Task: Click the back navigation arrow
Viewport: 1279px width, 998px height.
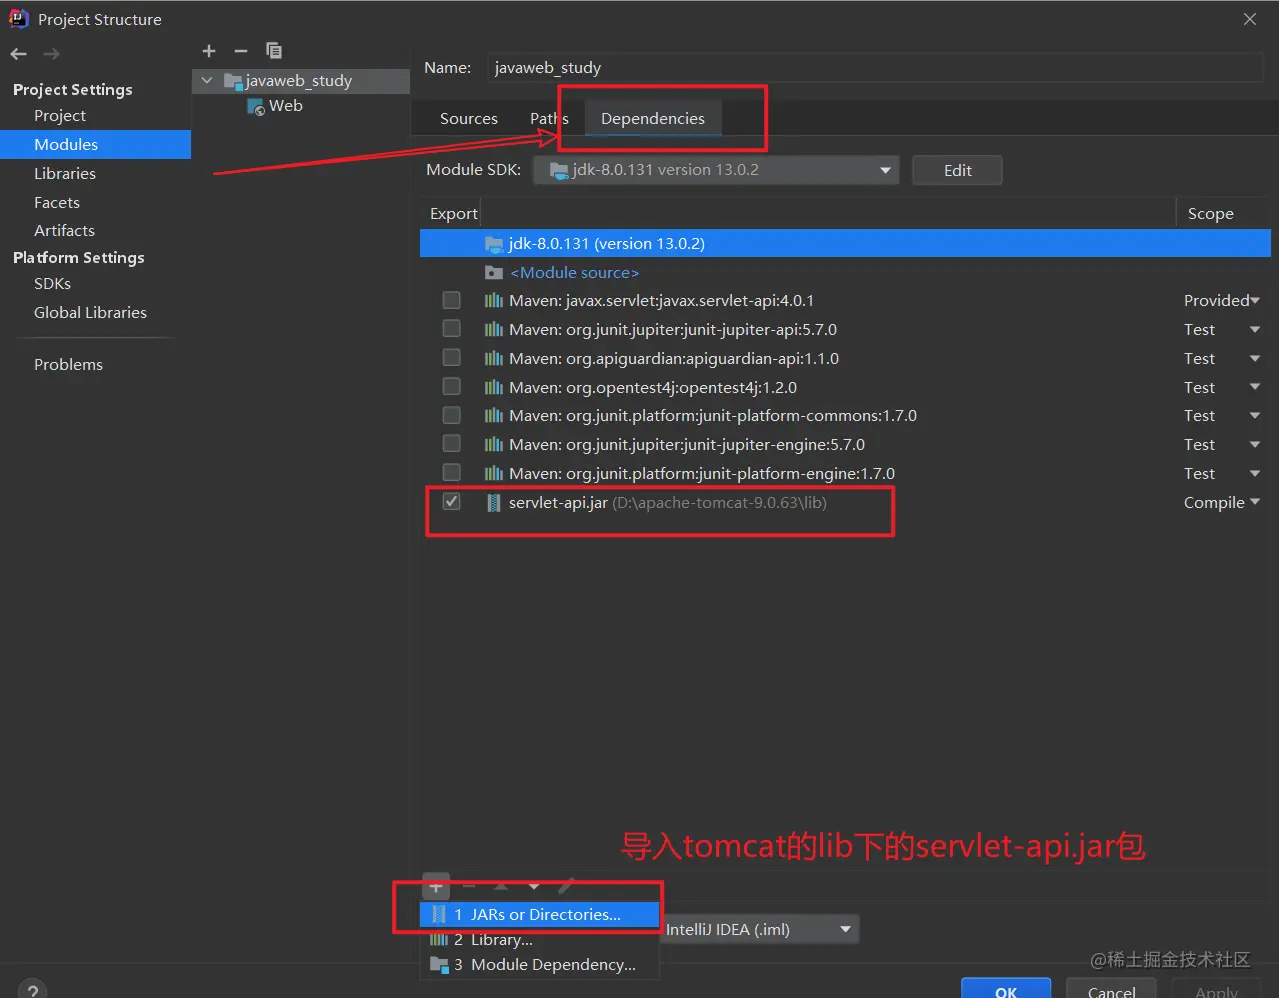Action: (x=18, y=54)
